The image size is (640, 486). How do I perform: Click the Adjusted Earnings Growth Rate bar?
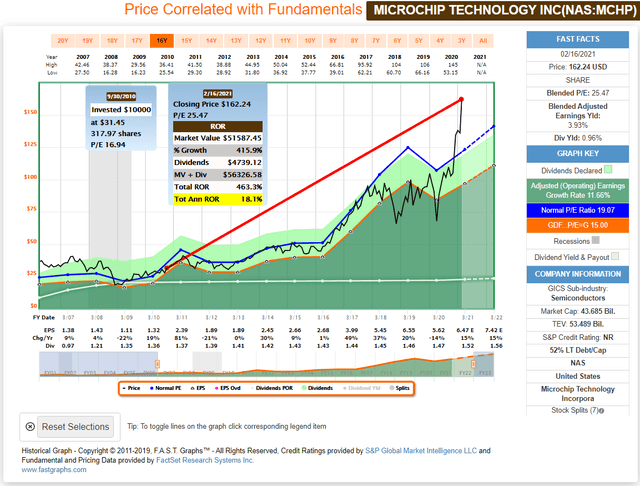point(578,191)
